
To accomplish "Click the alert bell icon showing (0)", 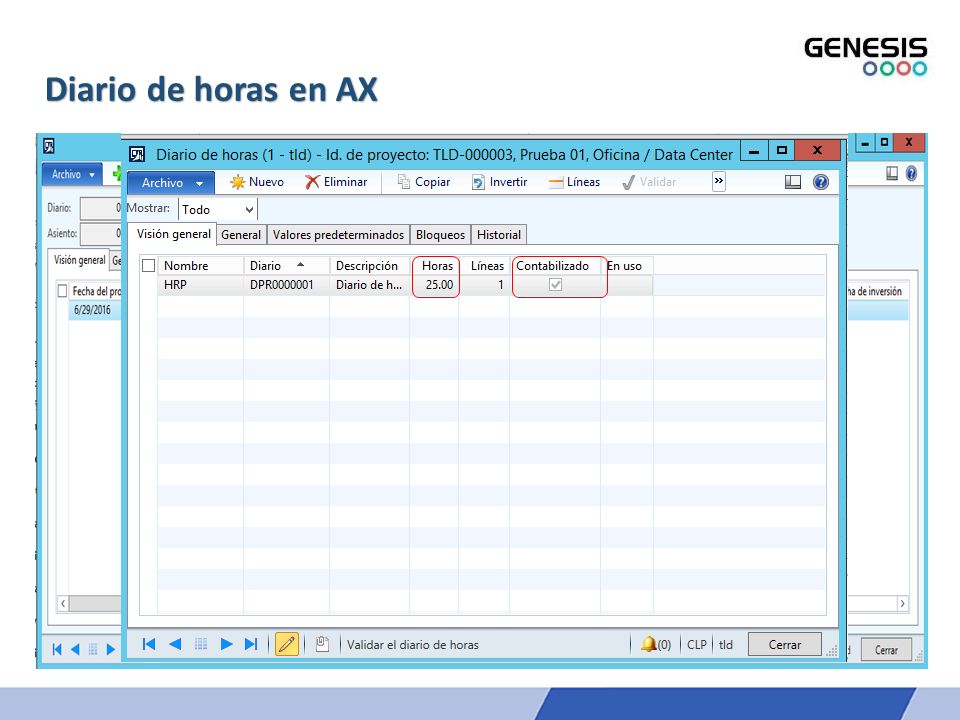I will [656, 644].
